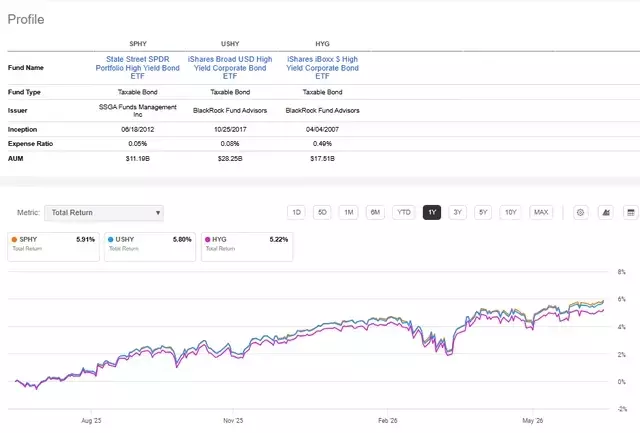Image resolution: width=640 pixels, height=433 pixels.
Task: Click the HYG magenta legend dot
Action: (x=207, y=240)
